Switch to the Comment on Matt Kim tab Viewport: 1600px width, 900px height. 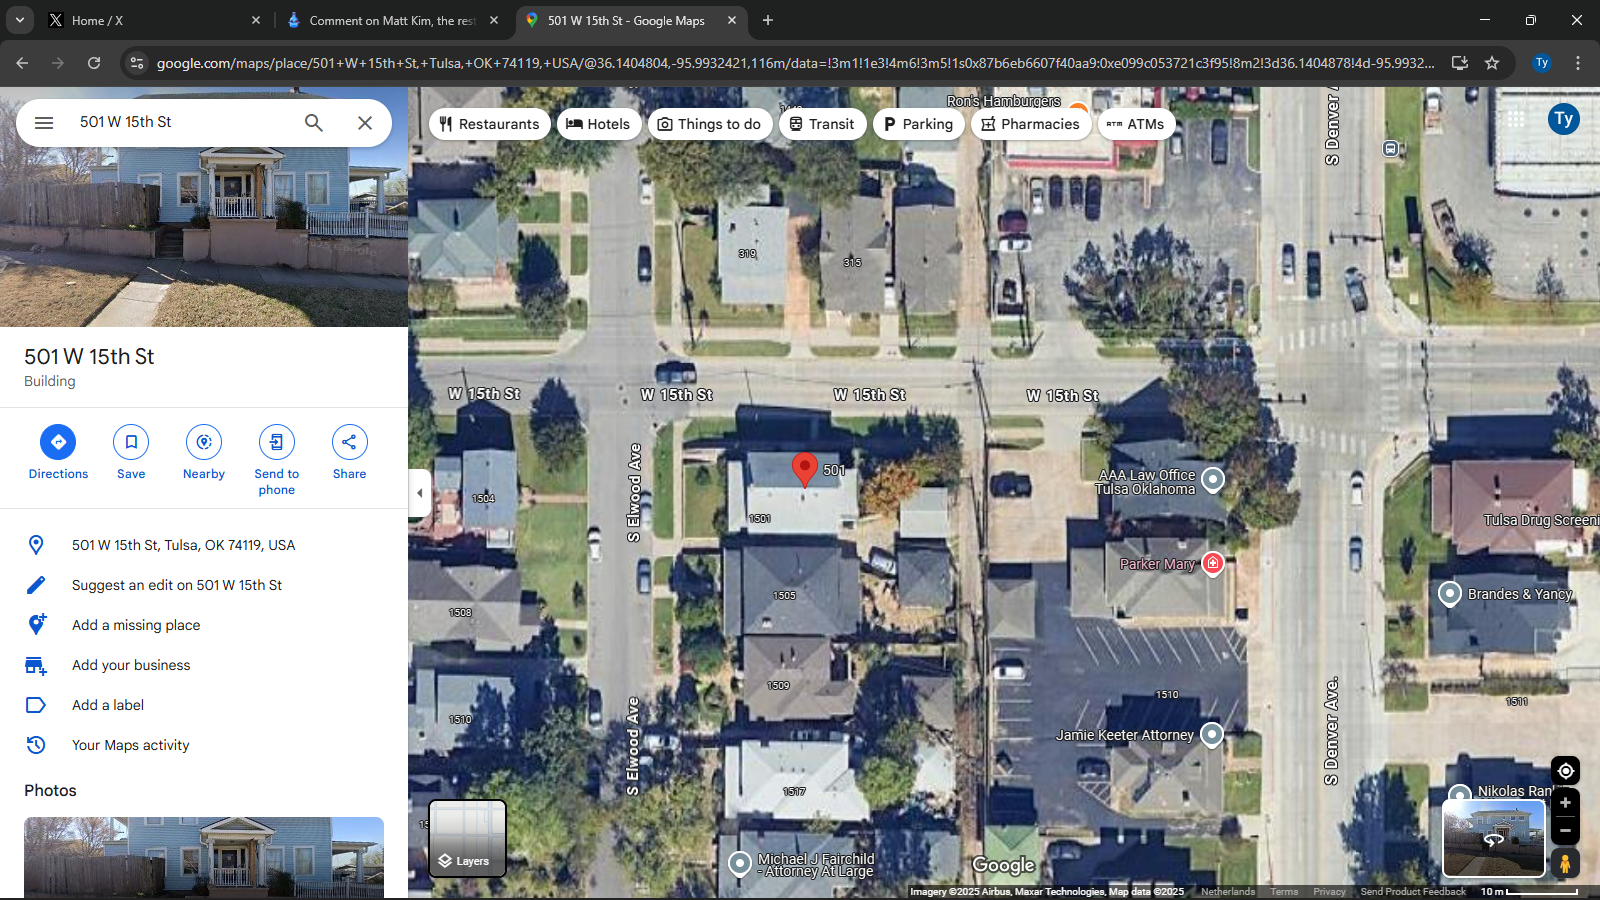tap(392, 20)
